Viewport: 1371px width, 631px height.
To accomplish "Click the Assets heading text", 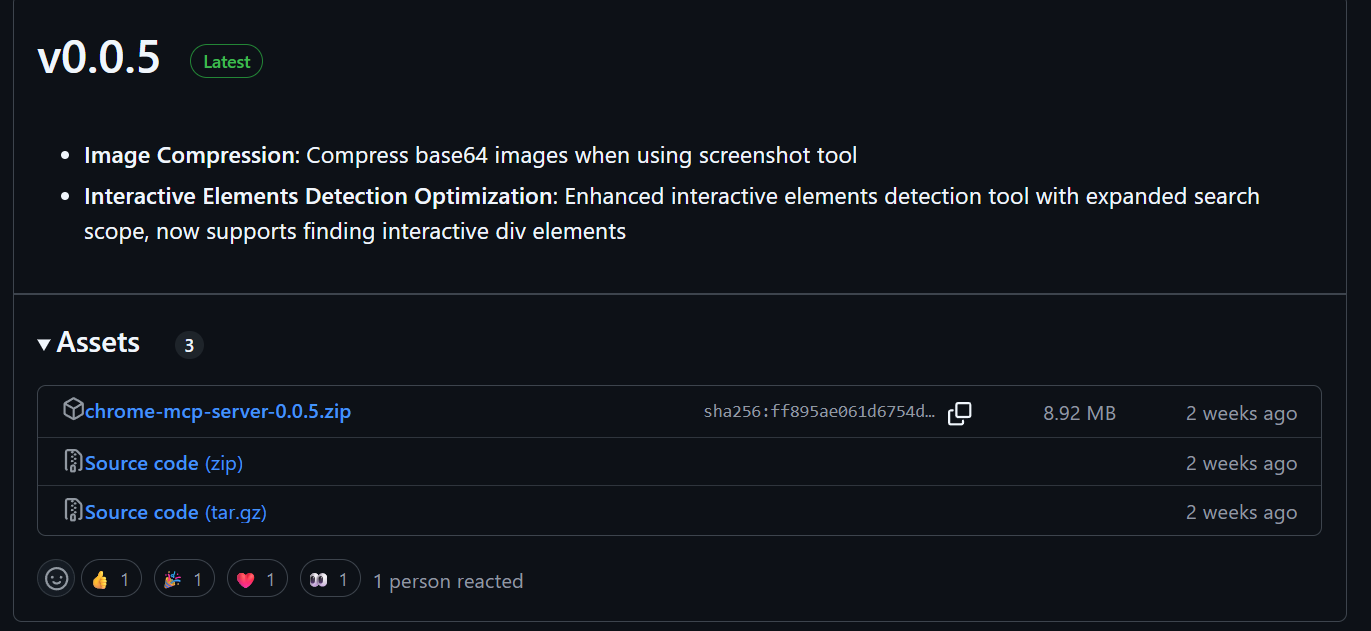I will coord(98,343).
